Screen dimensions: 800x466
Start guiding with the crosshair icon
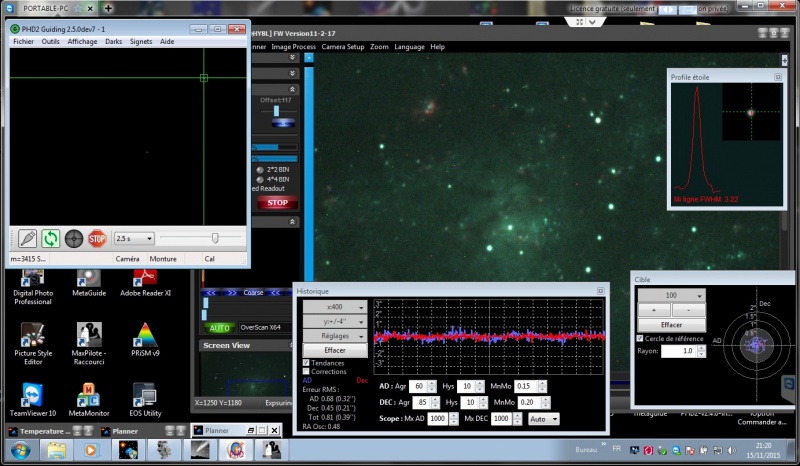(x=74, y=238)
